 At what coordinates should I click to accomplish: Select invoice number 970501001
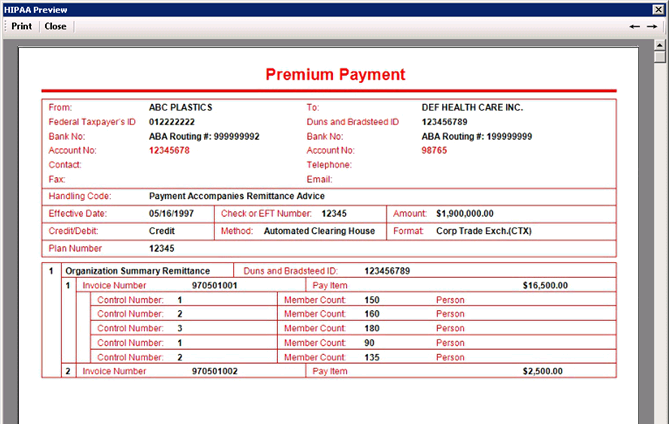pos(214,285)
